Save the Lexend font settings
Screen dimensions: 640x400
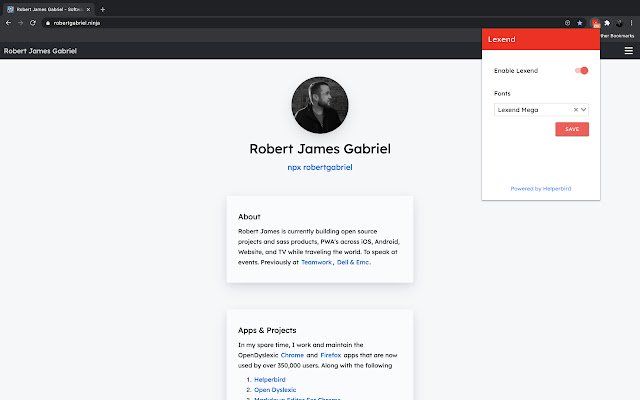572,129
